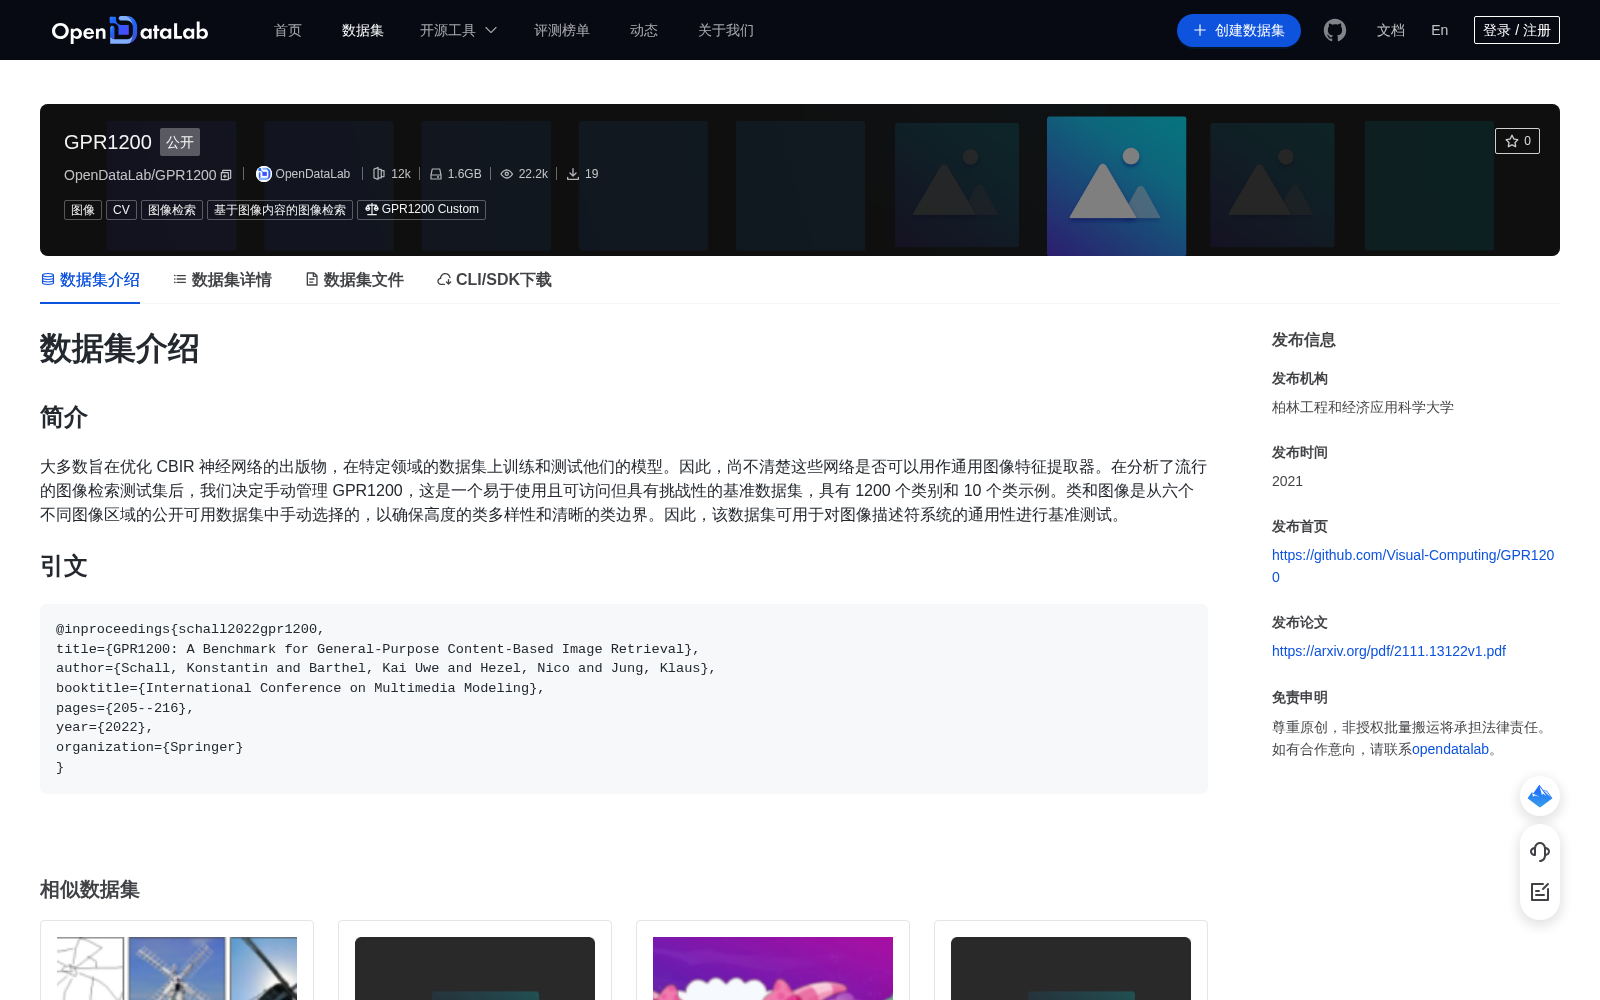Click the 公开 visibility badge
This screenshot has height=1000, width=1600.
(x=180, y=142)
